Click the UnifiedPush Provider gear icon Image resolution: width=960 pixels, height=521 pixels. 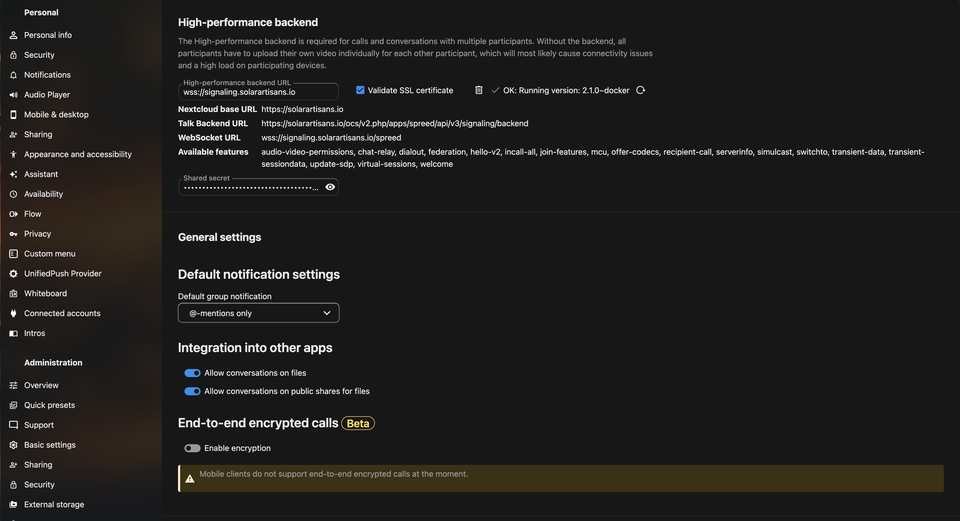tap(13, 274)
